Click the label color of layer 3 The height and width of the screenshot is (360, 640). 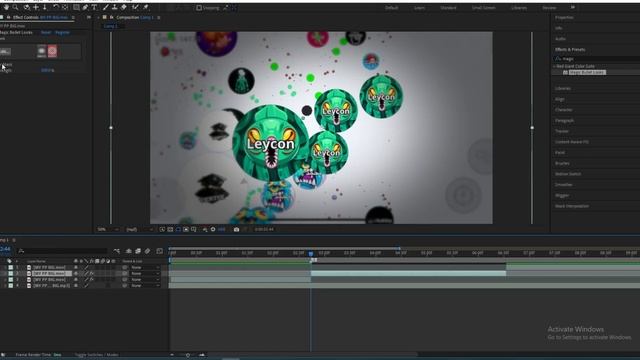(x=11, y=280)
